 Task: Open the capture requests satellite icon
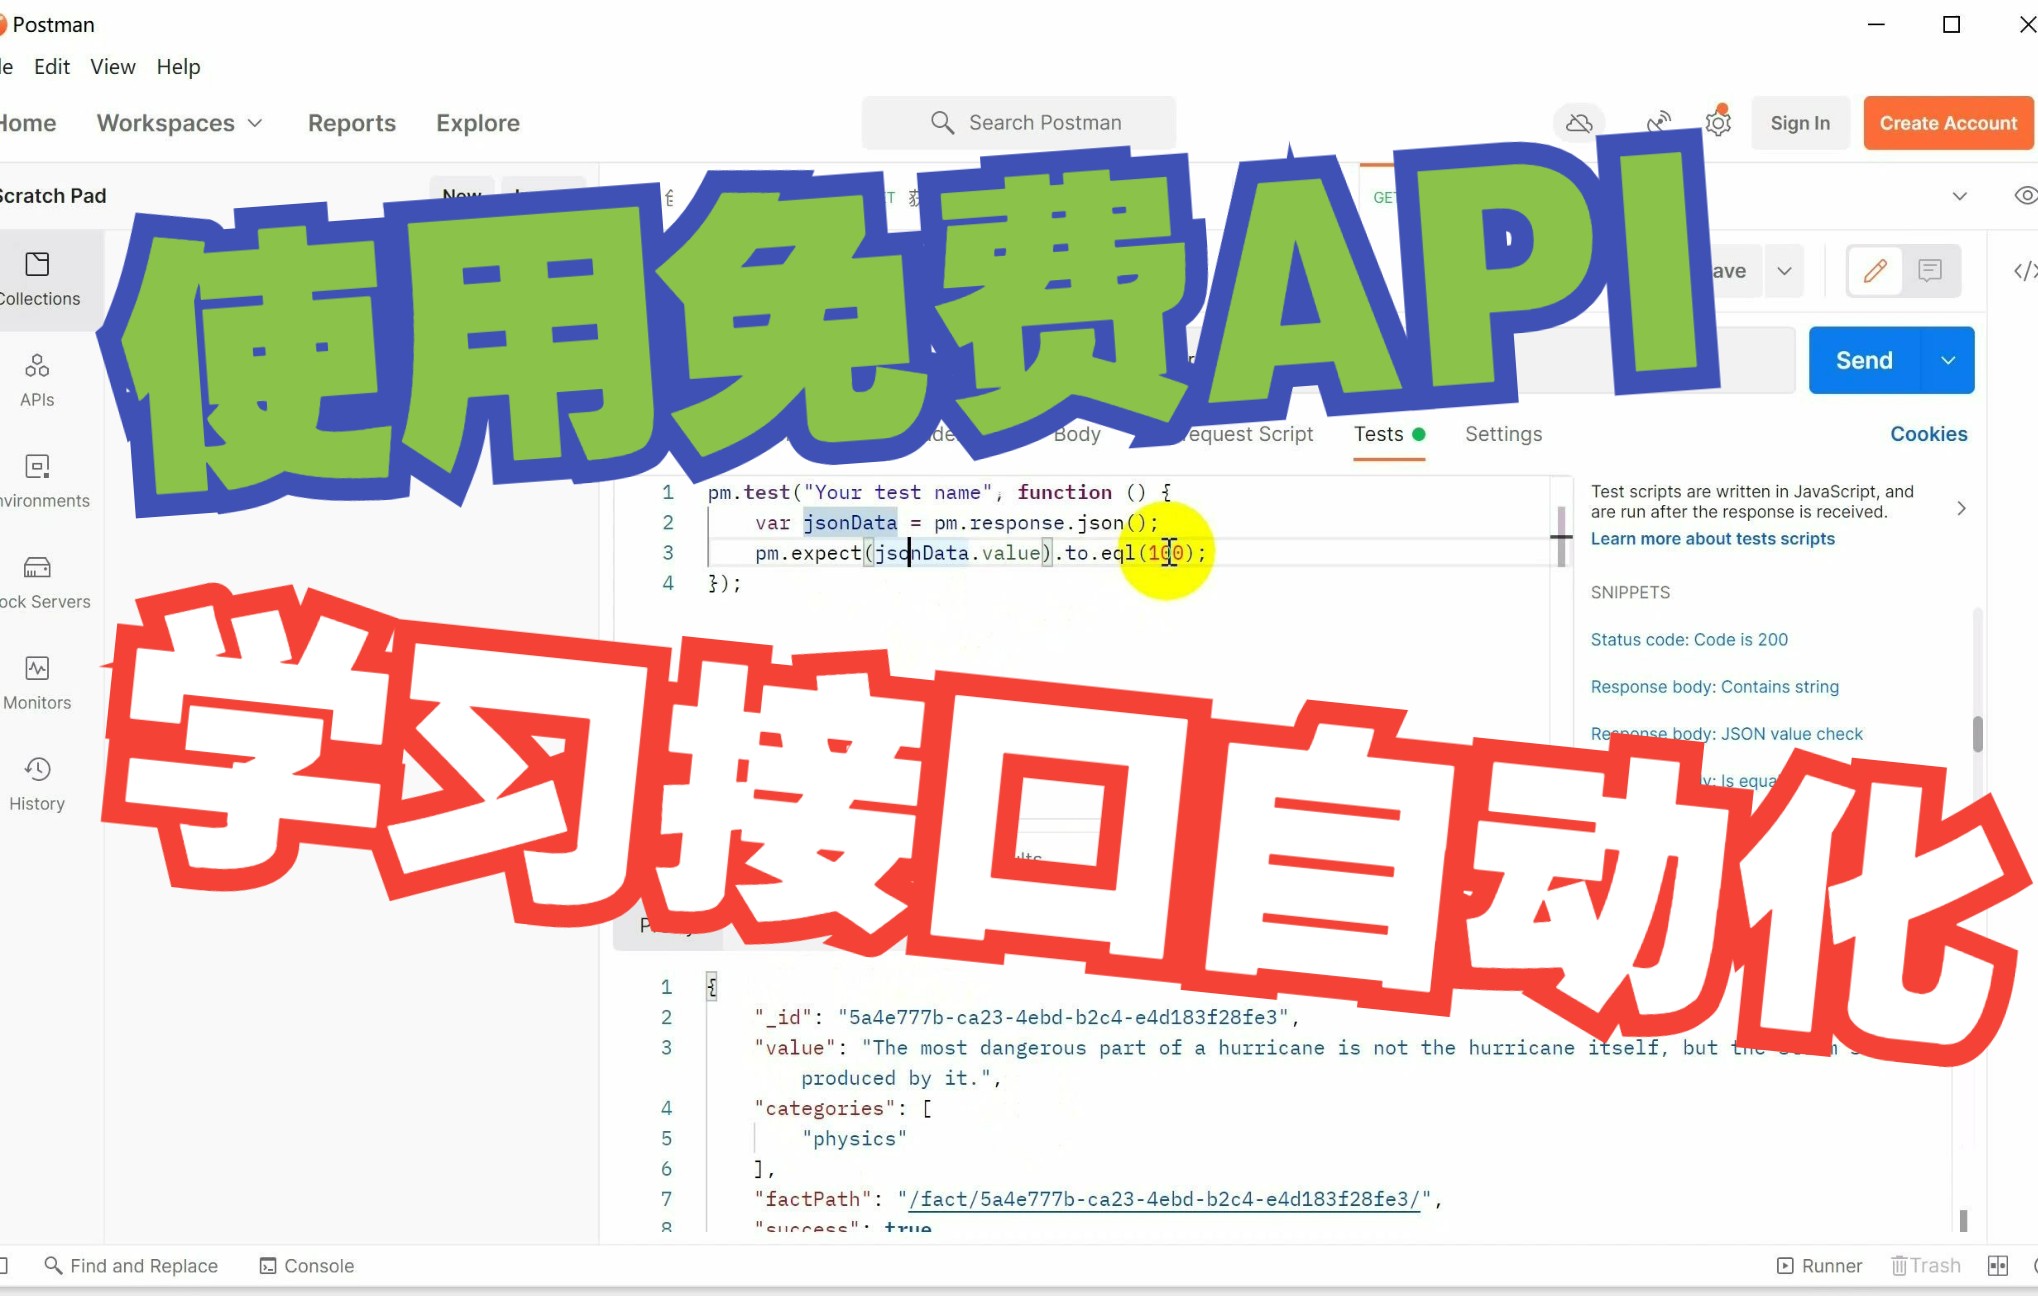(1659, 122)
